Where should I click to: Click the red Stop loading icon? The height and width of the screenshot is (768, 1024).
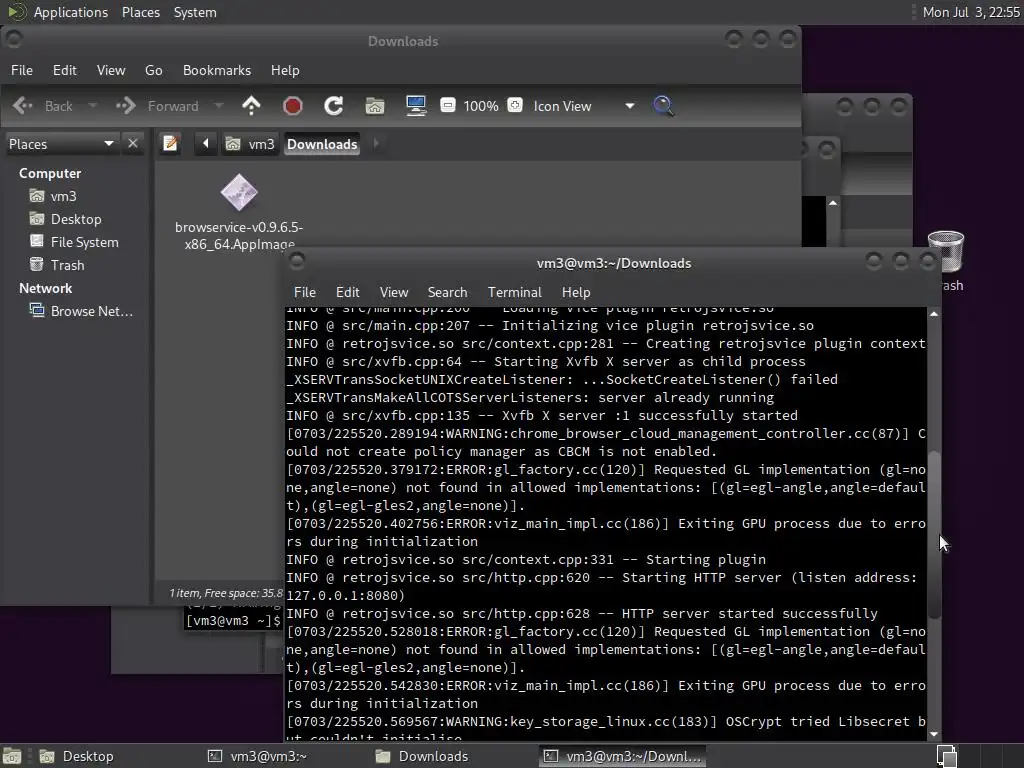(x=293, y=106)
